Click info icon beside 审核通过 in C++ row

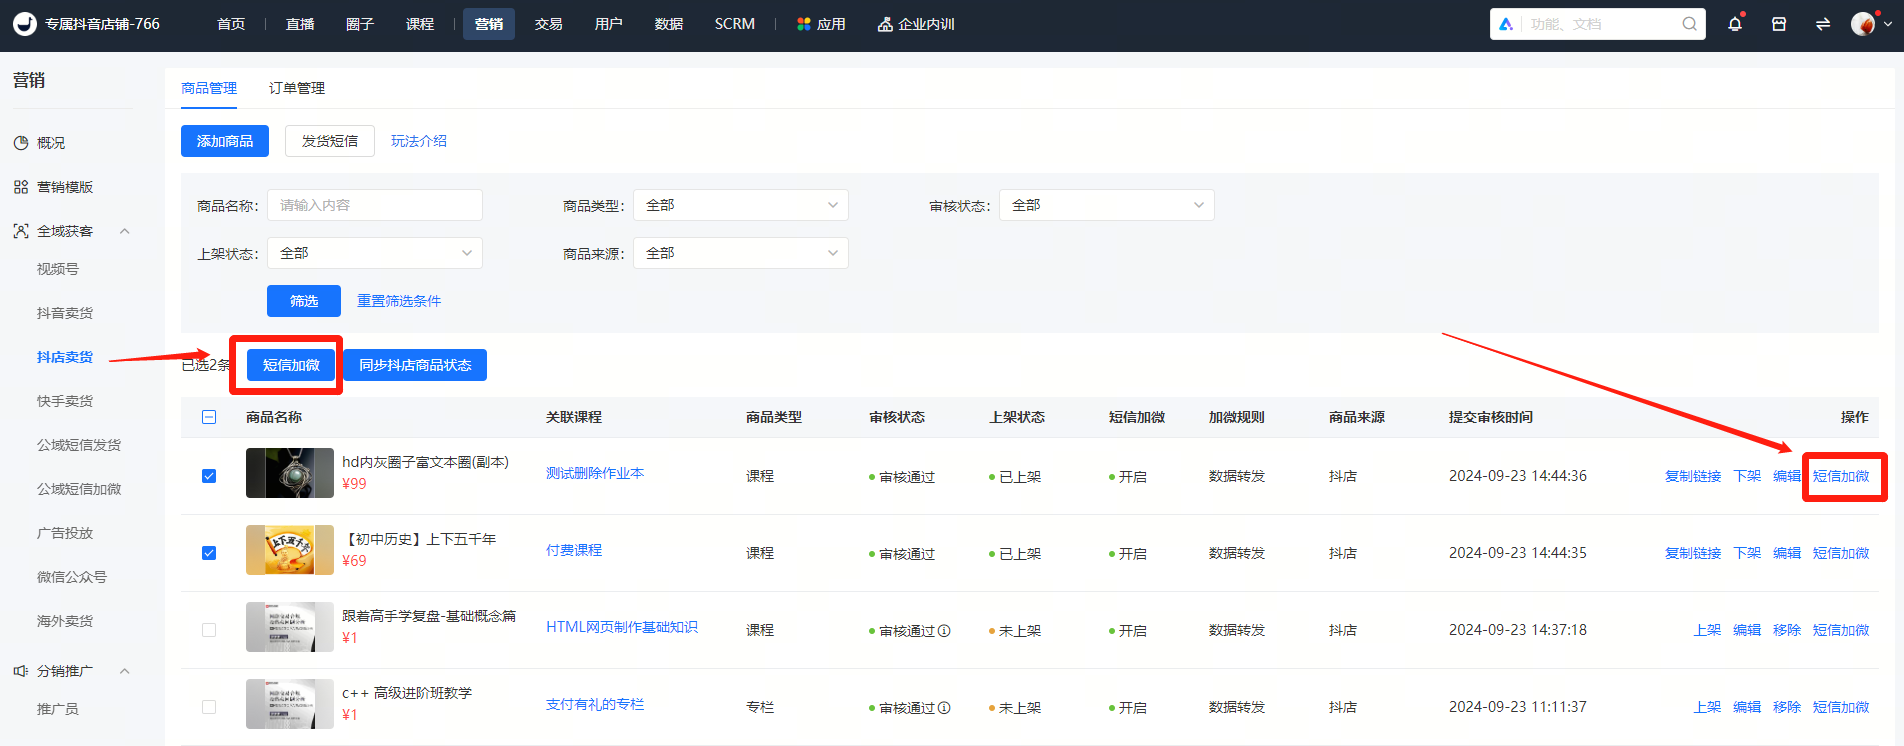(x=944, y=708)
